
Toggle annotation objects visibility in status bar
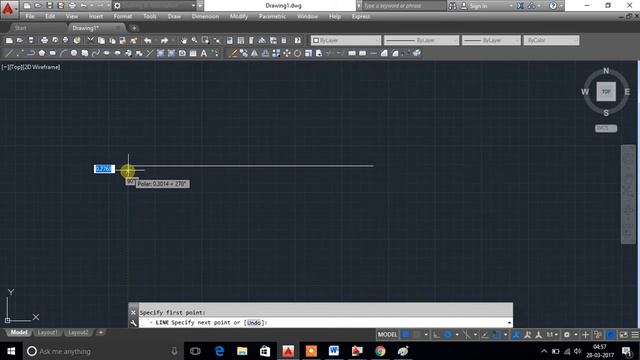[516, 335]
